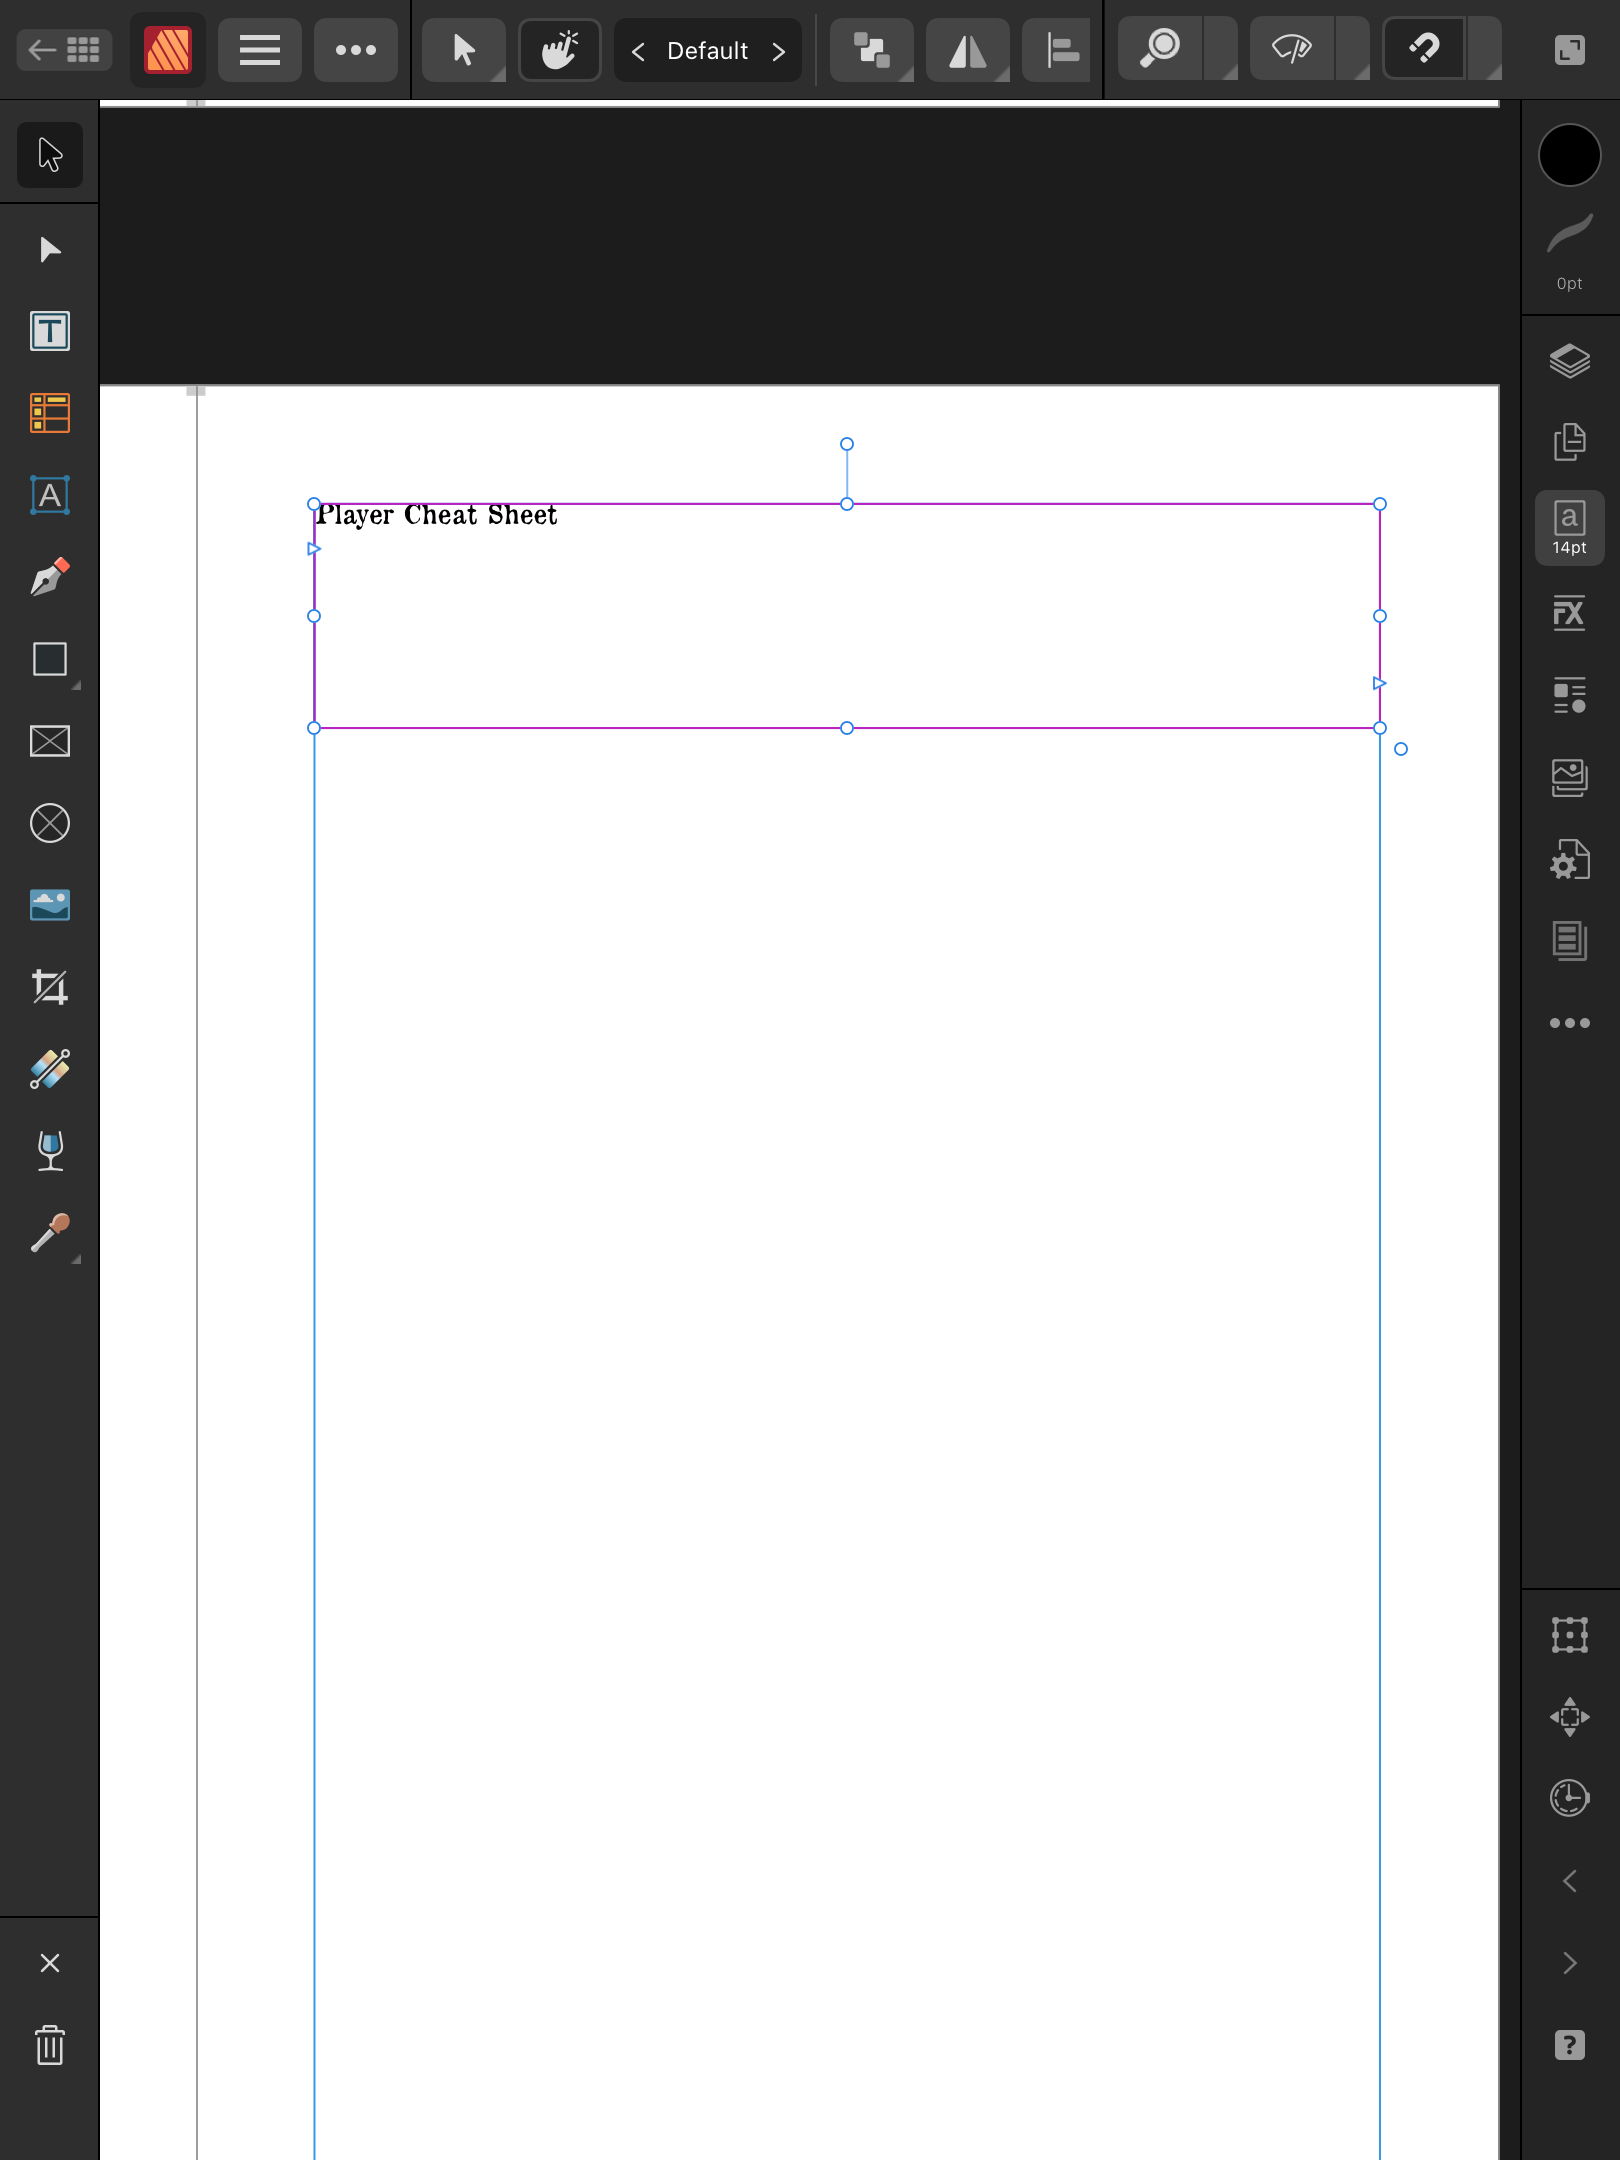Open the Text Frame panel
The width and height of the screenshot is (1620, 2160).
[x=1570, y=941]
